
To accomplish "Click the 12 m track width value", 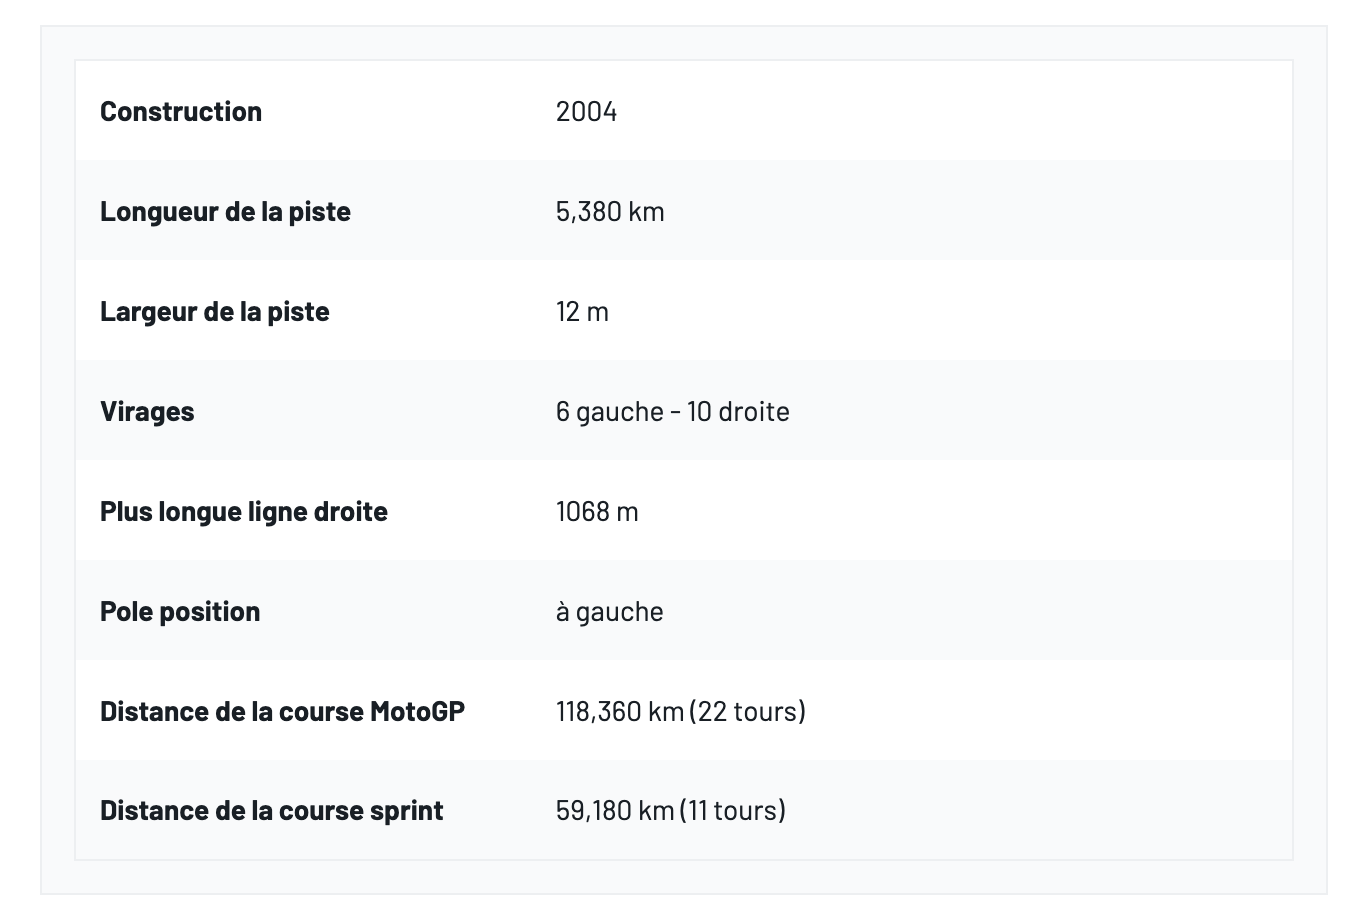I will tap(582, 311).
